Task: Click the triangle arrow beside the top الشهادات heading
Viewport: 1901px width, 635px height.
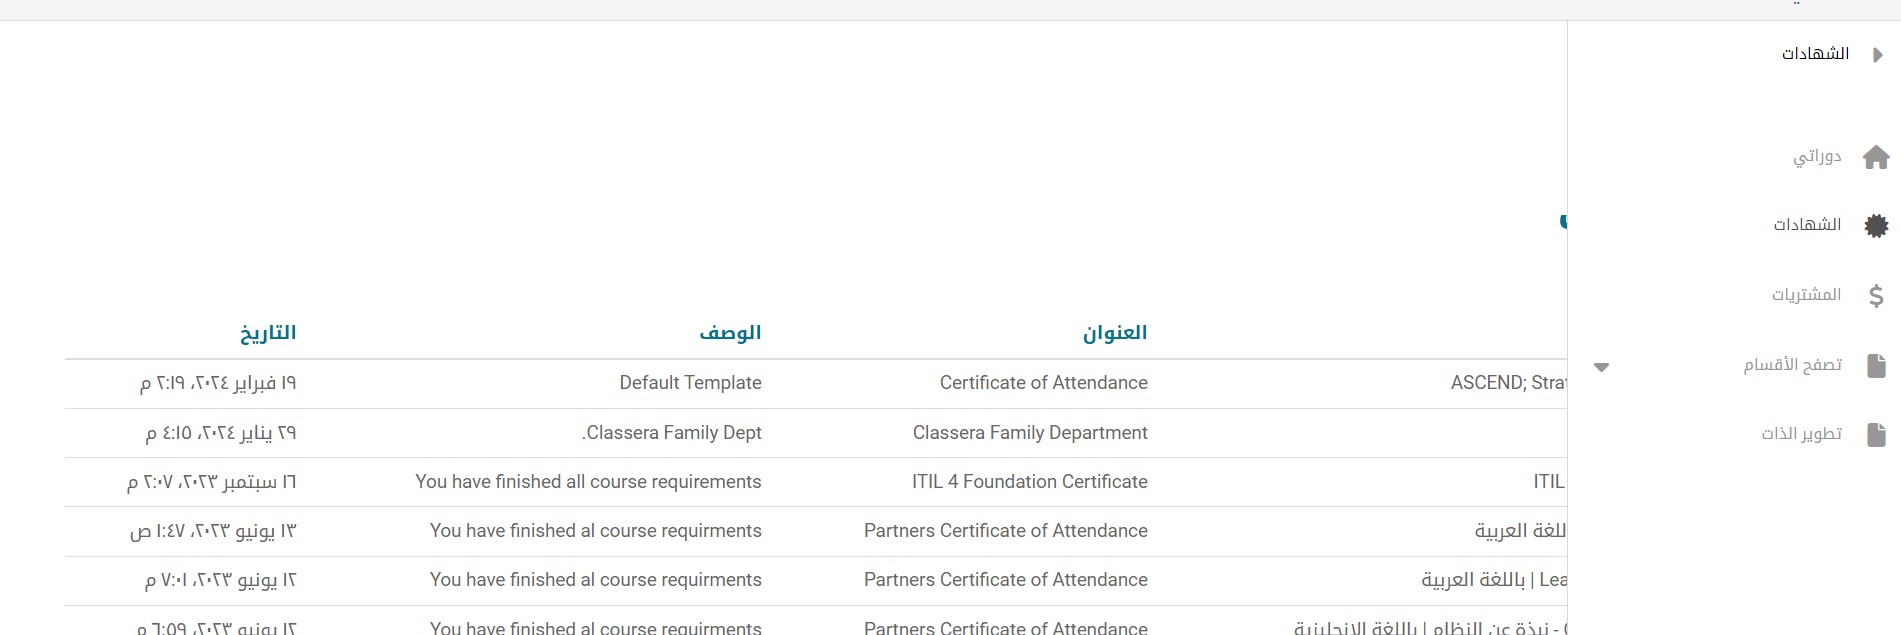Action: pos(1878,55)
